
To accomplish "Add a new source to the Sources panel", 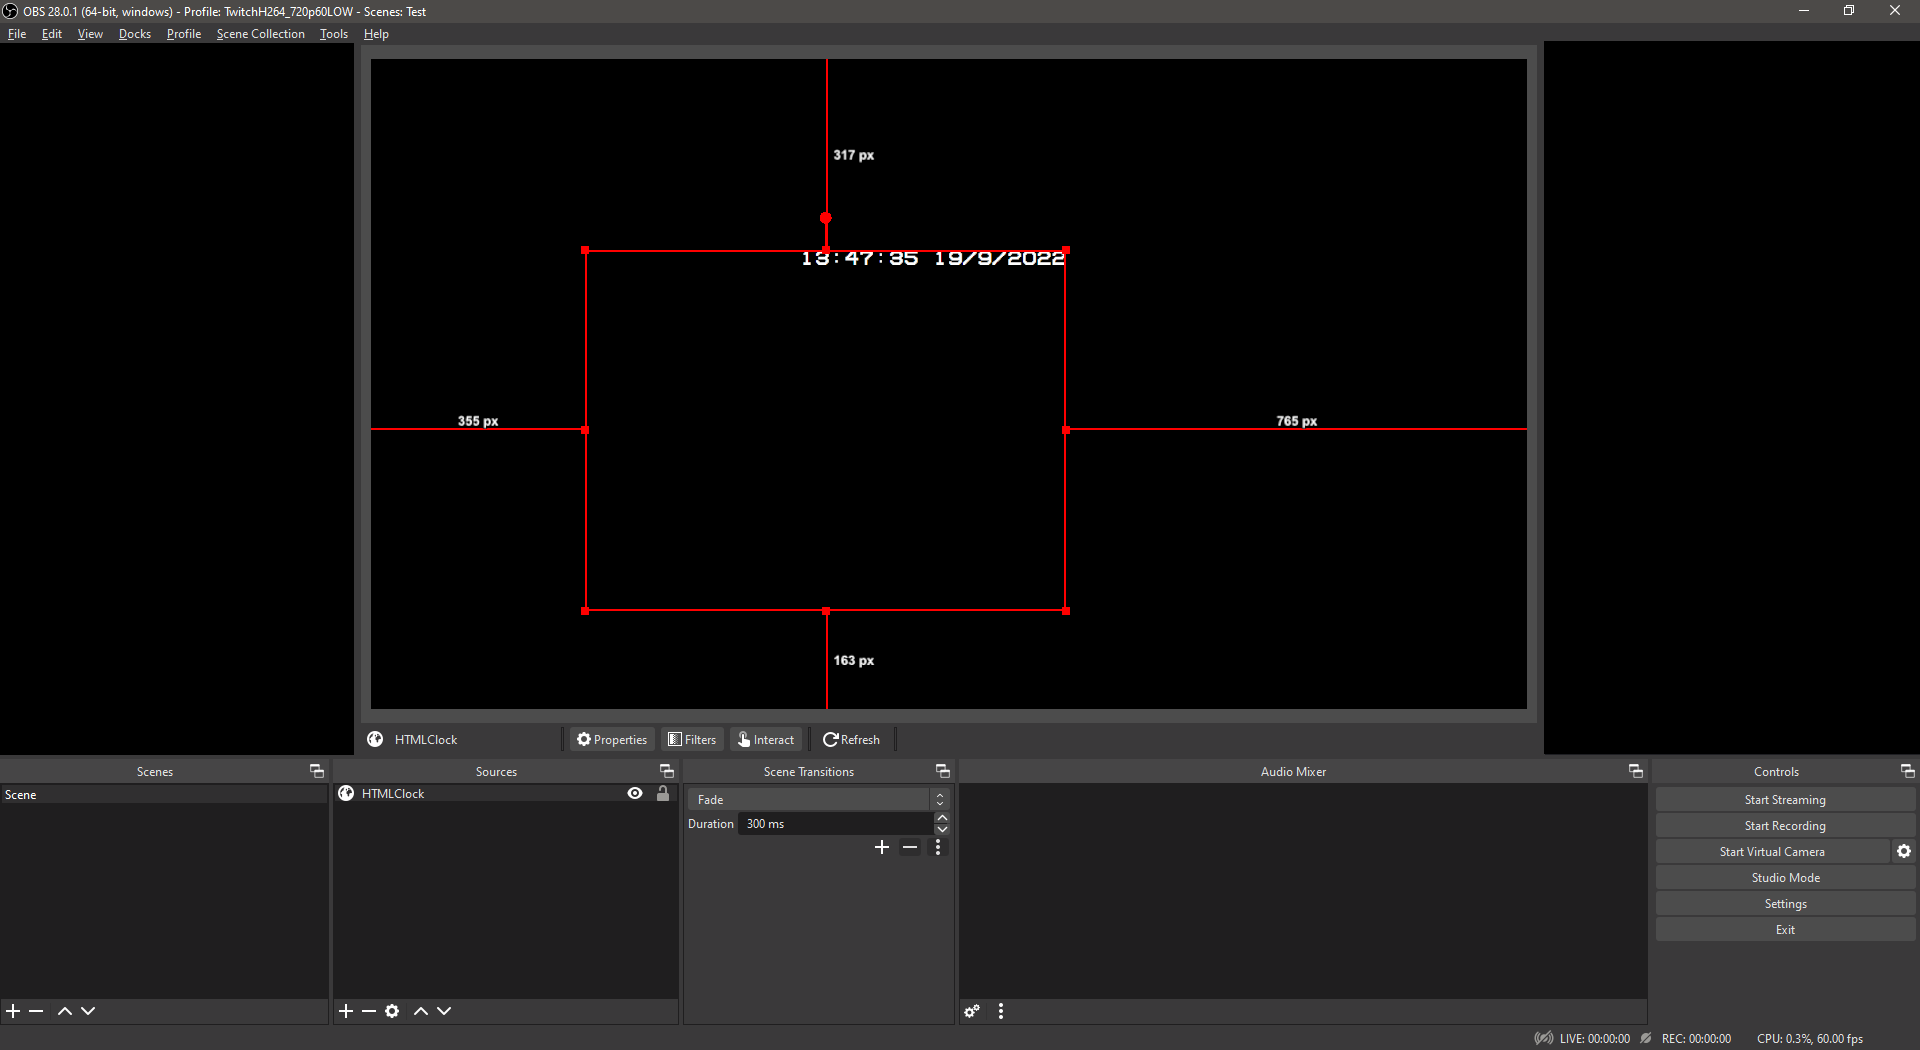I will click(345, 1011).
